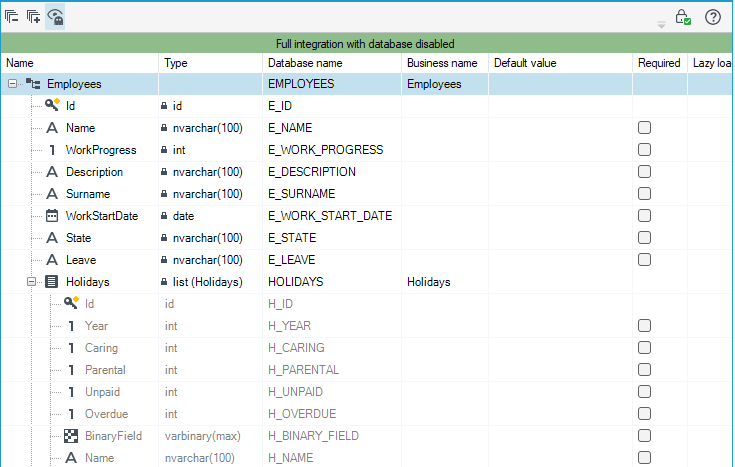The width and height of the screenshot is (735, 467).
Task: Click number icon beside Overdue
Action: [71, 414]
